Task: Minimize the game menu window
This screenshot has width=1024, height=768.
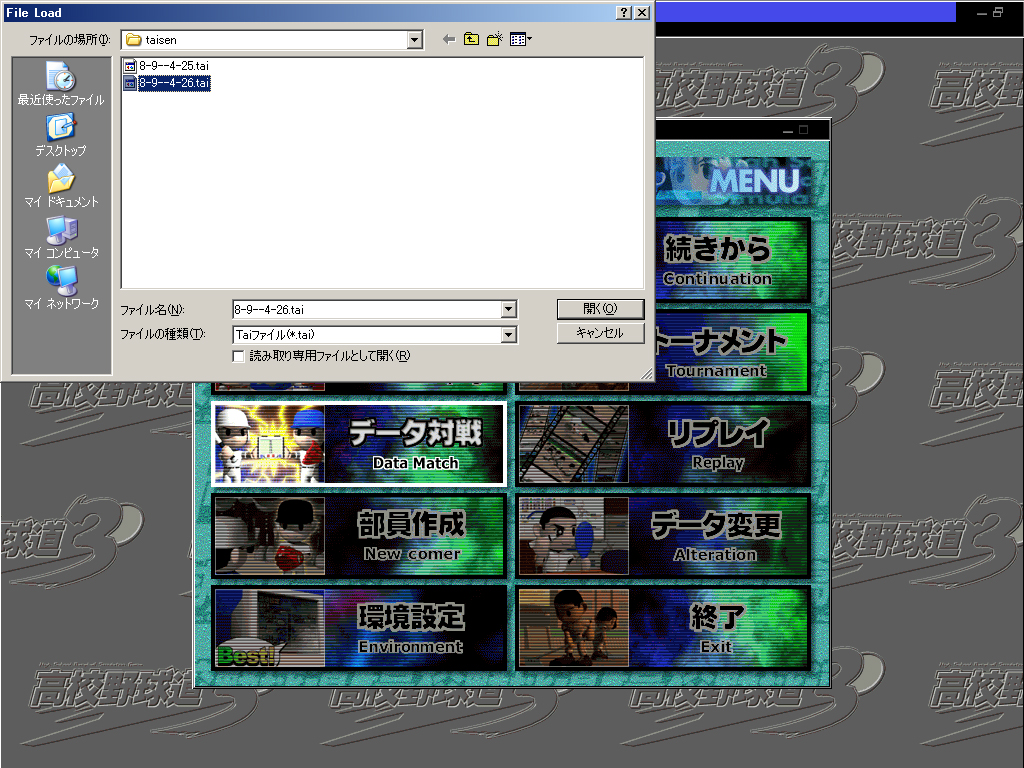Action: coord(788,130)
